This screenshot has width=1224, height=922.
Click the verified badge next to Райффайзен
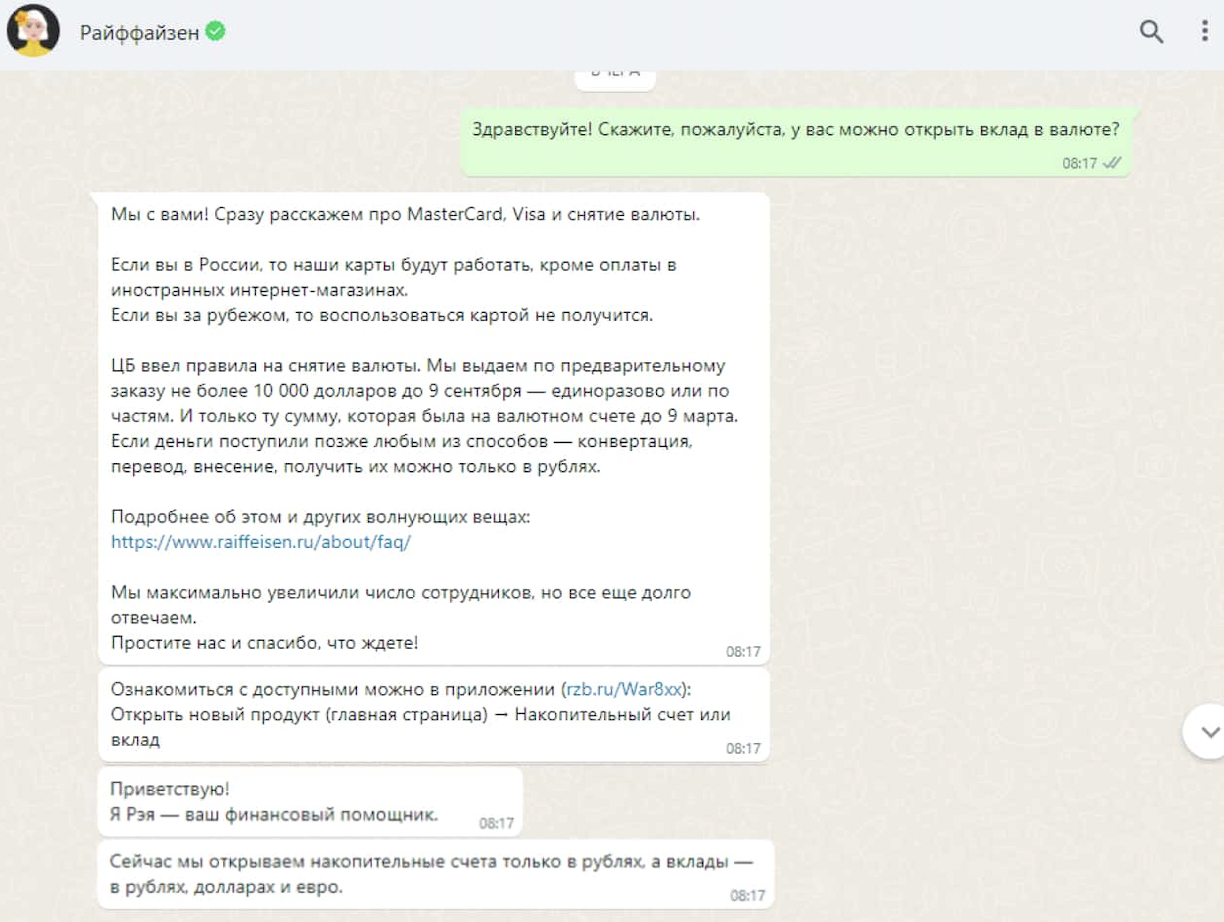click(x=216, y=32)
